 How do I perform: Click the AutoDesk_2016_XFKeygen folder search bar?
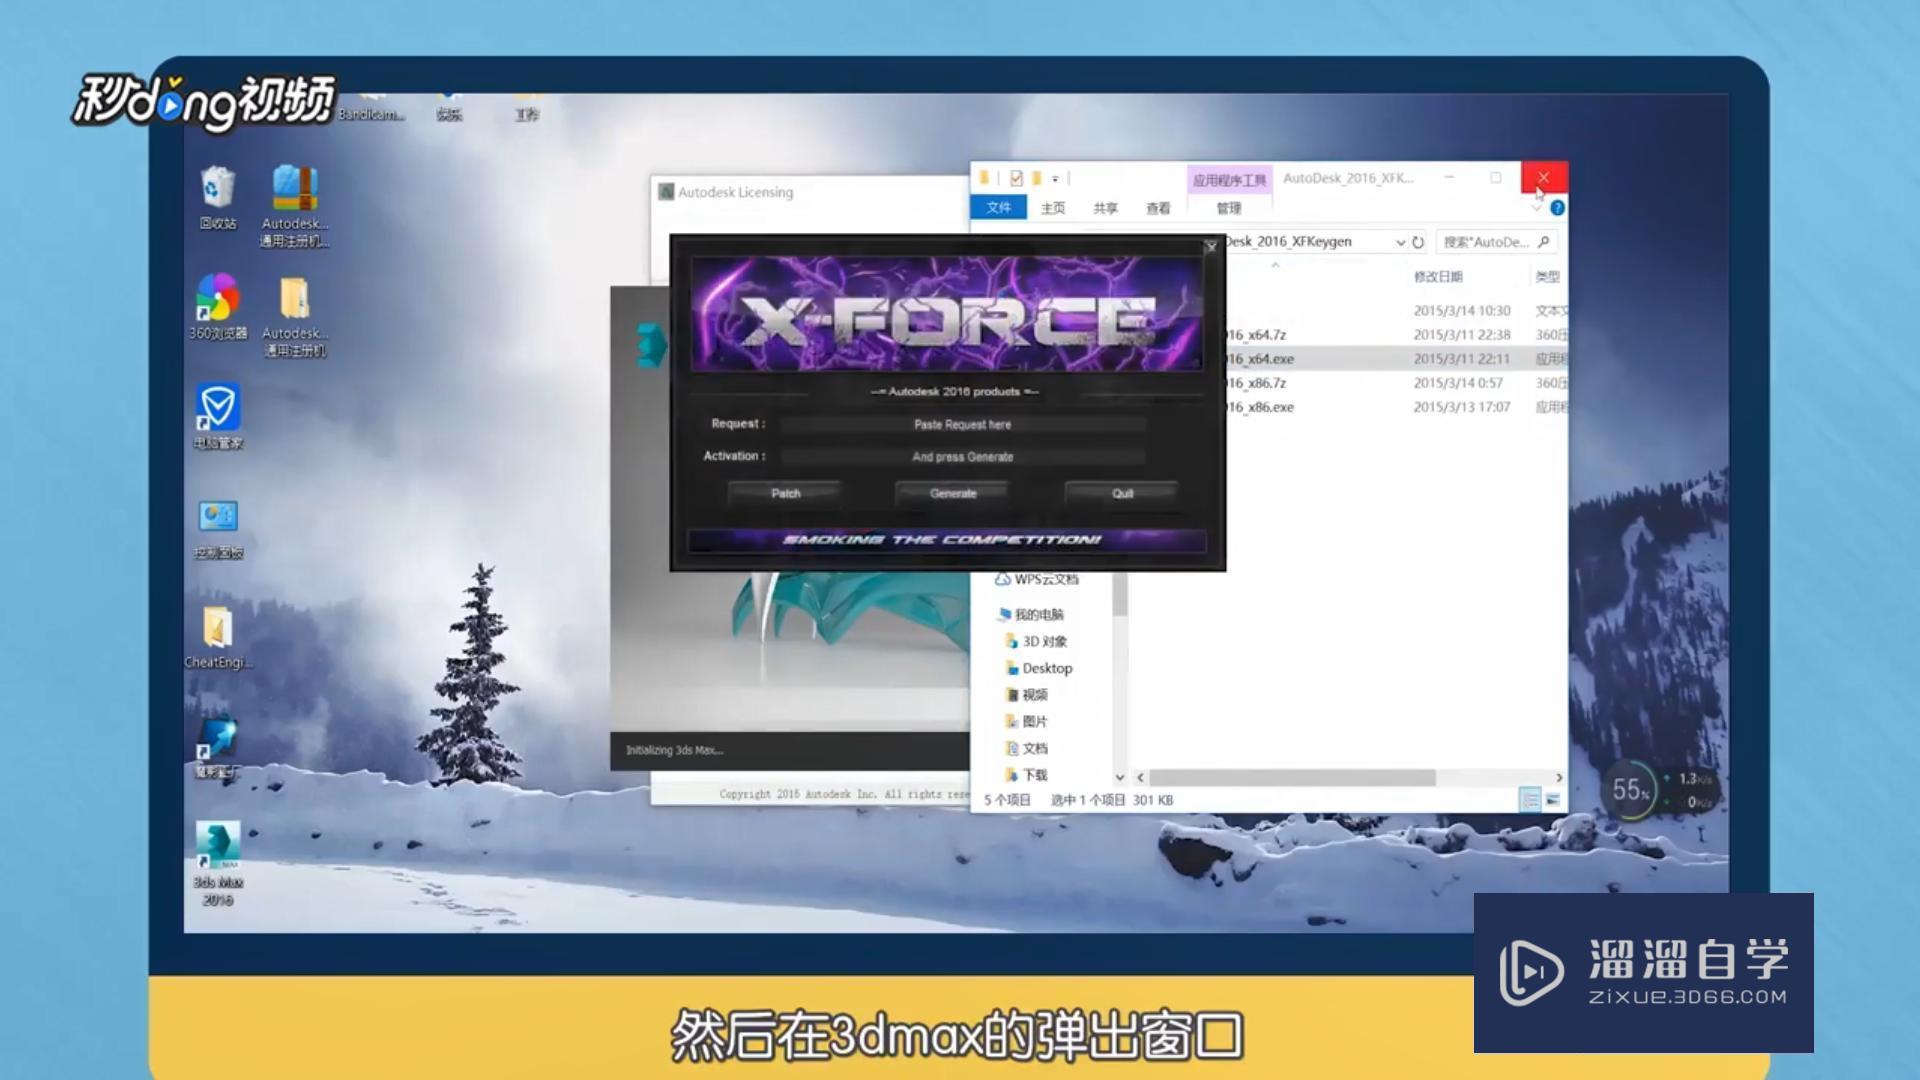[1490, 241]
